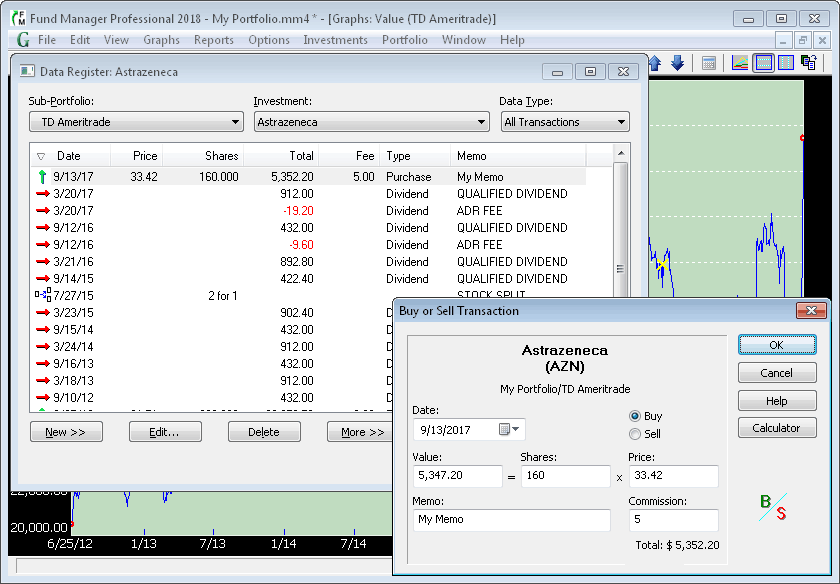The image size is (840, 584).
Task: Click the 'Purchase' type cell
Action: 409,177
